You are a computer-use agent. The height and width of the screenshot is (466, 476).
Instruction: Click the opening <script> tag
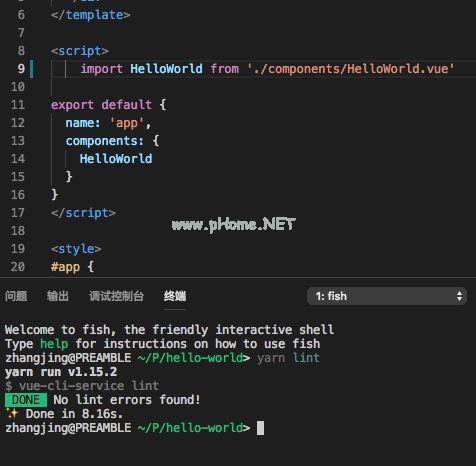[x=80, y=51]
